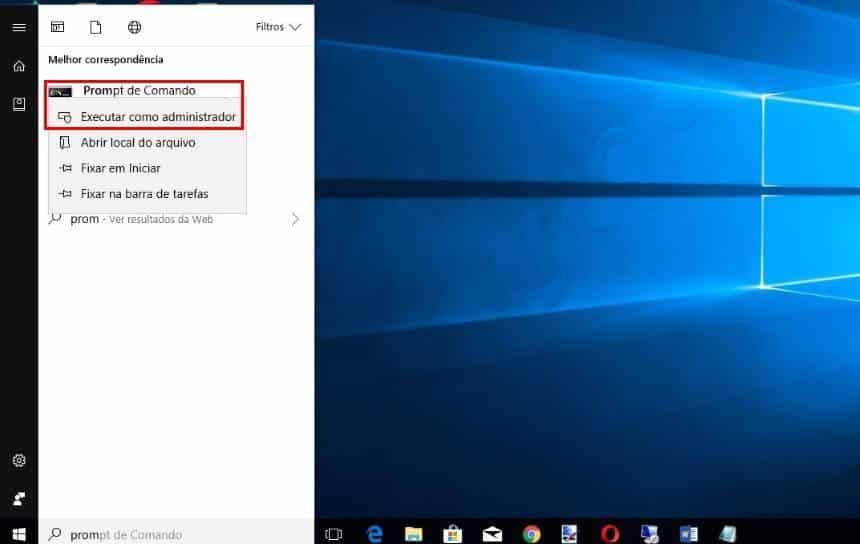Expand the prom web results arrow
This screenshot has height=544, width=860.
(x=295, y=219)
